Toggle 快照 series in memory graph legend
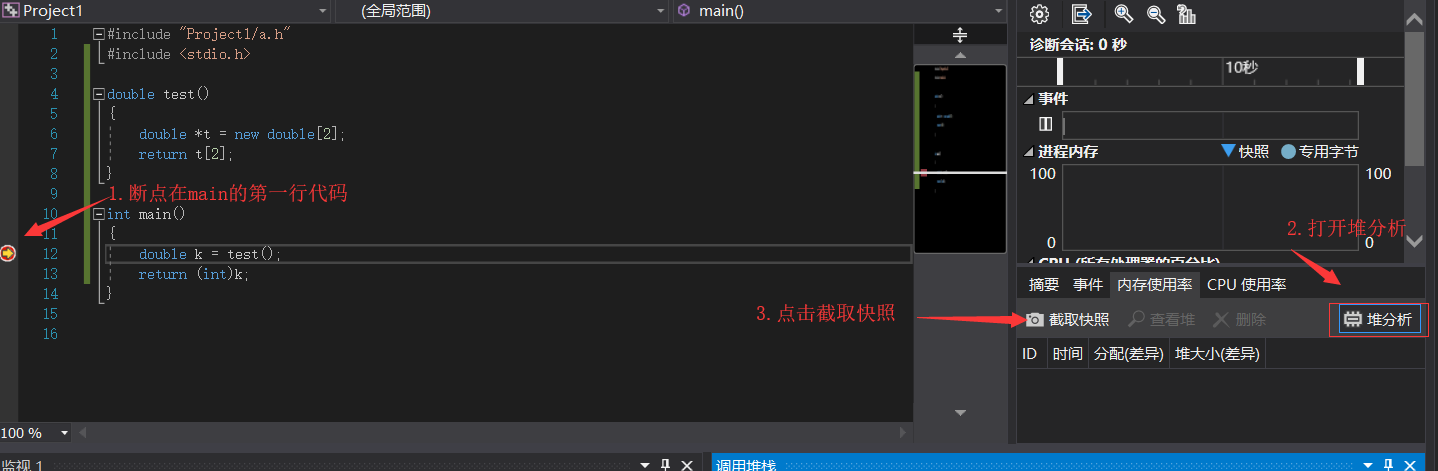 click(1245, 152)
